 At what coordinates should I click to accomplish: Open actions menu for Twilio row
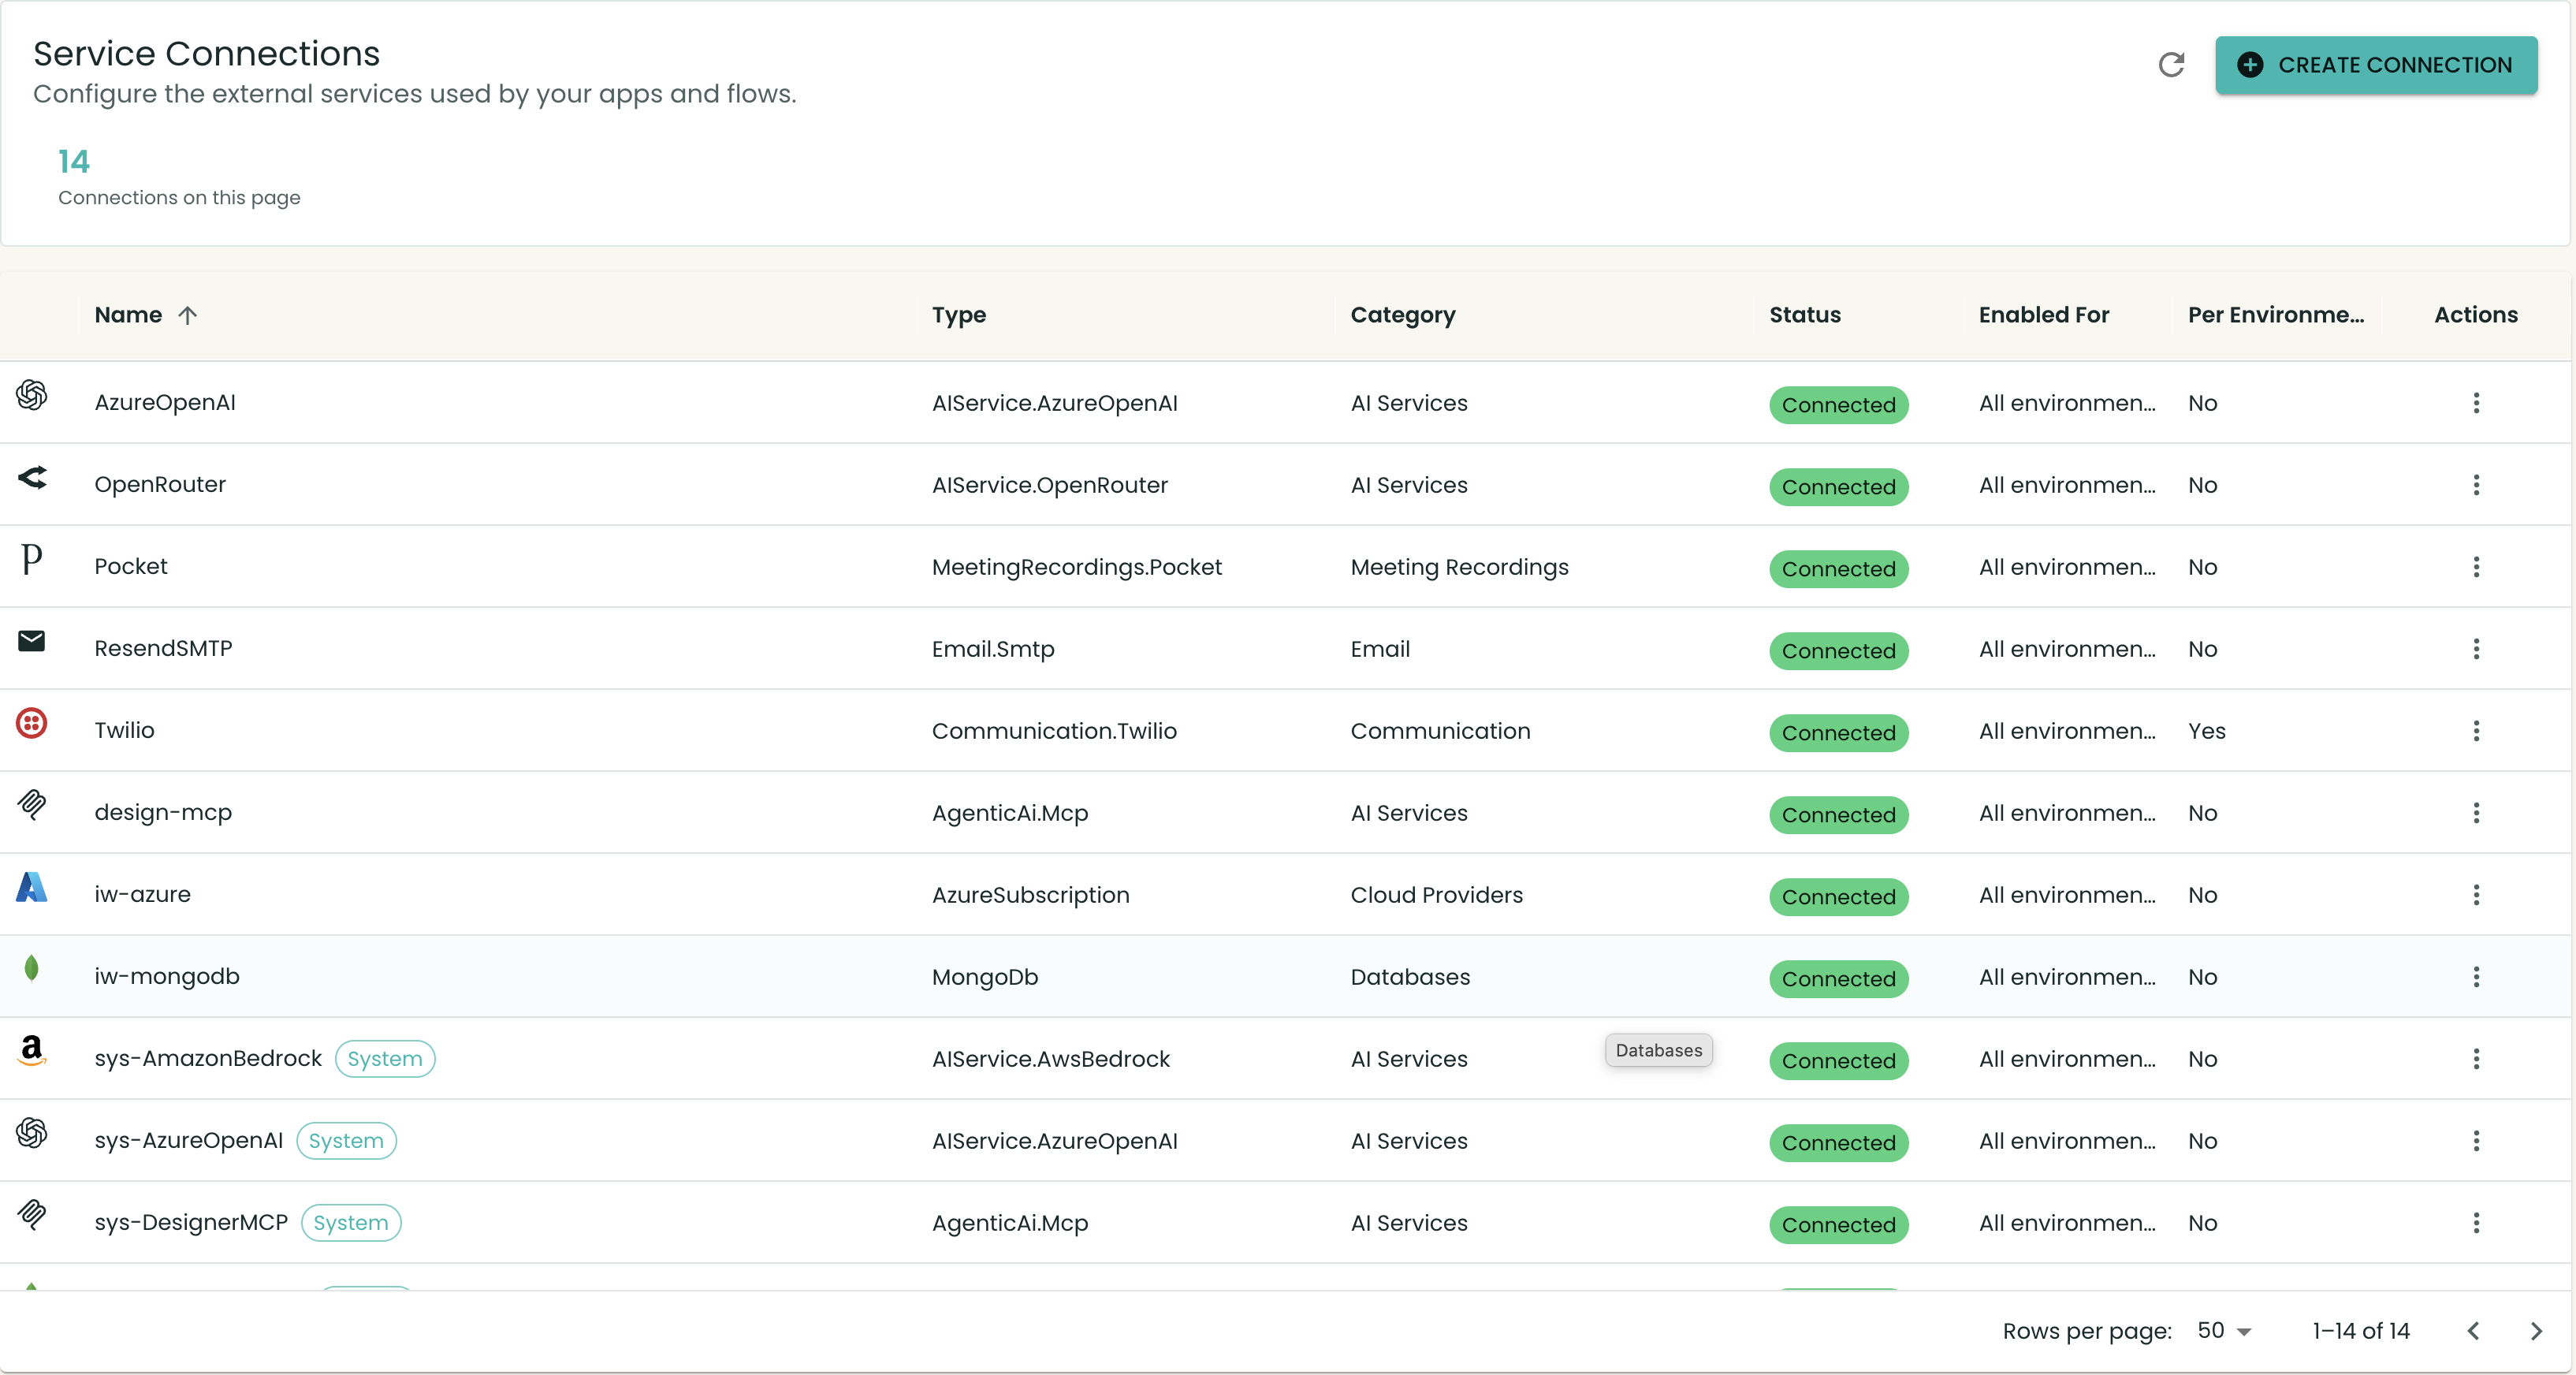pos(2476,731)
